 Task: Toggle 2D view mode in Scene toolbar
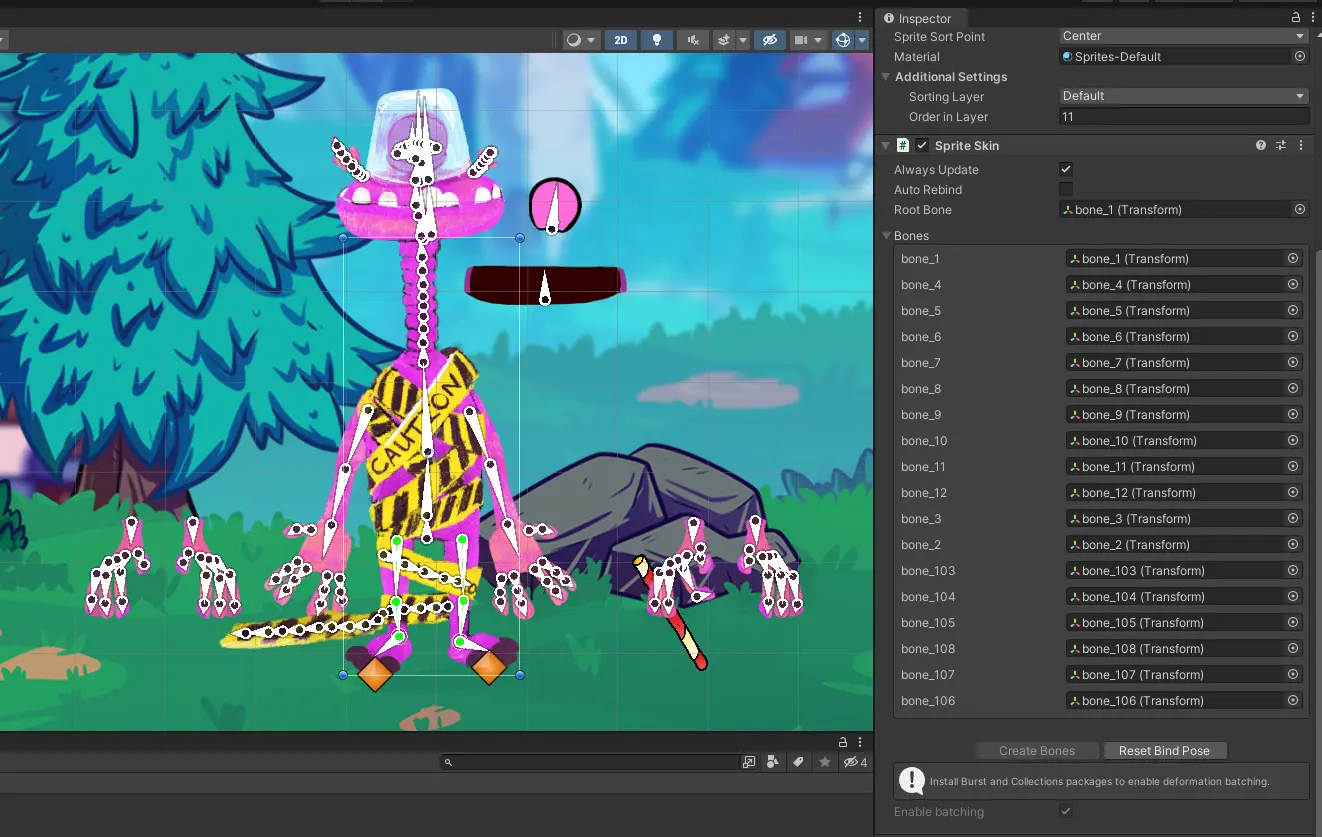tap(621, 40)
